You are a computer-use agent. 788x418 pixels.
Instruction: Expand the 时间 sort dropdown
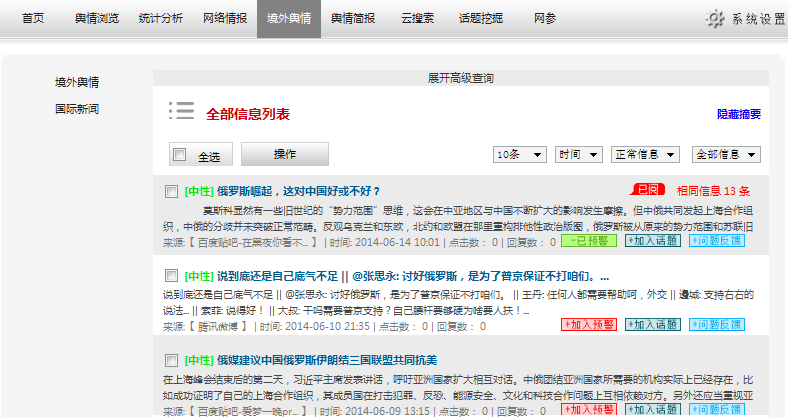coord(578,155)
